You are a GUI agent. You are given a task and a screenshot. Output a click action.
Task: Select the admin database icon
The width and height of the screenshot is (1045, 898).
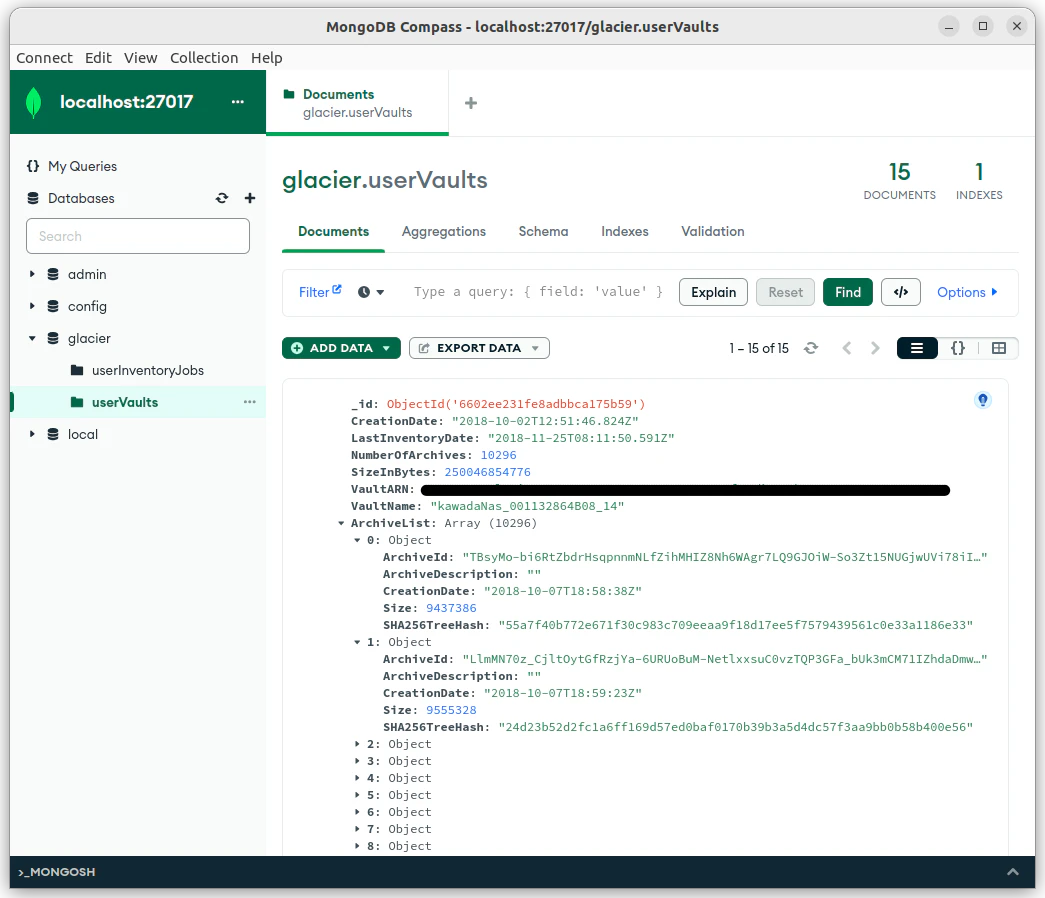53,274
